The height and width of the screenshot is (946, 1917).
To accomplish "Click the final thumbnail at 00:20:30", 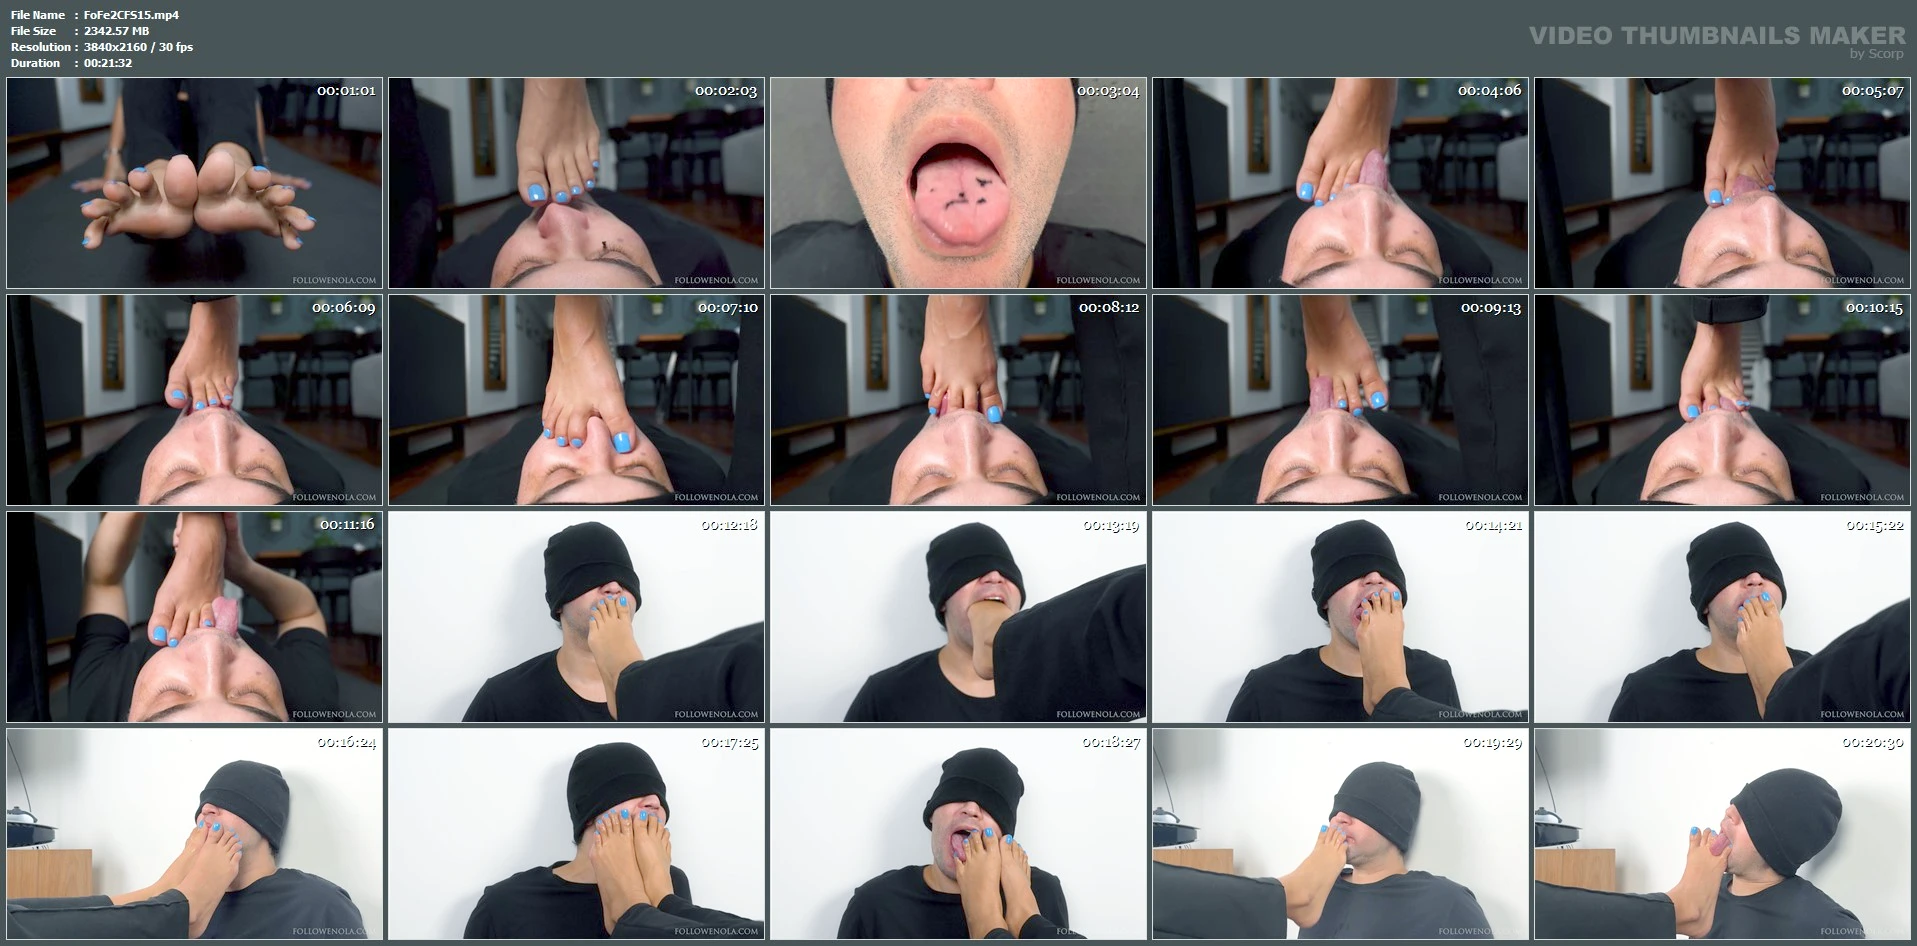I will tap(1722, 834).
